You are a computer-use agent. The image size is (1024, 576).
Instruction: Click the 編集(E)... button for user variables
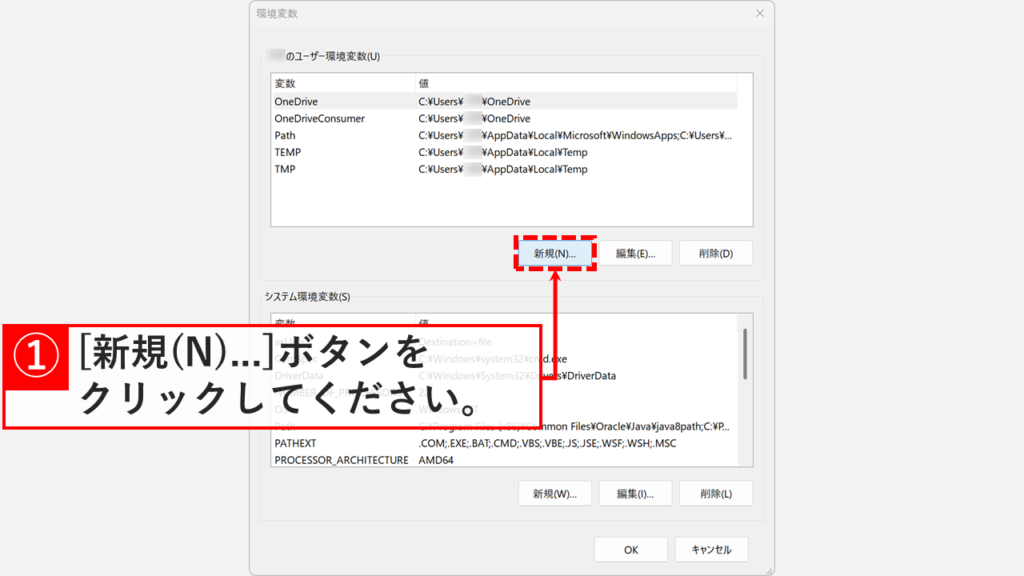point(635,252)
